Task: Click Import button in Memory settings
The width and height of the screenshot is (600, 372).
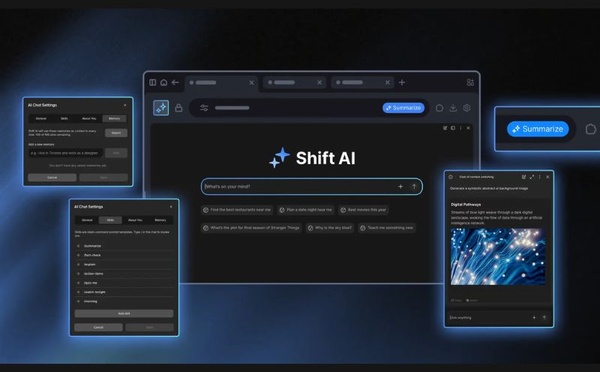Action: (x=116, y=133)
